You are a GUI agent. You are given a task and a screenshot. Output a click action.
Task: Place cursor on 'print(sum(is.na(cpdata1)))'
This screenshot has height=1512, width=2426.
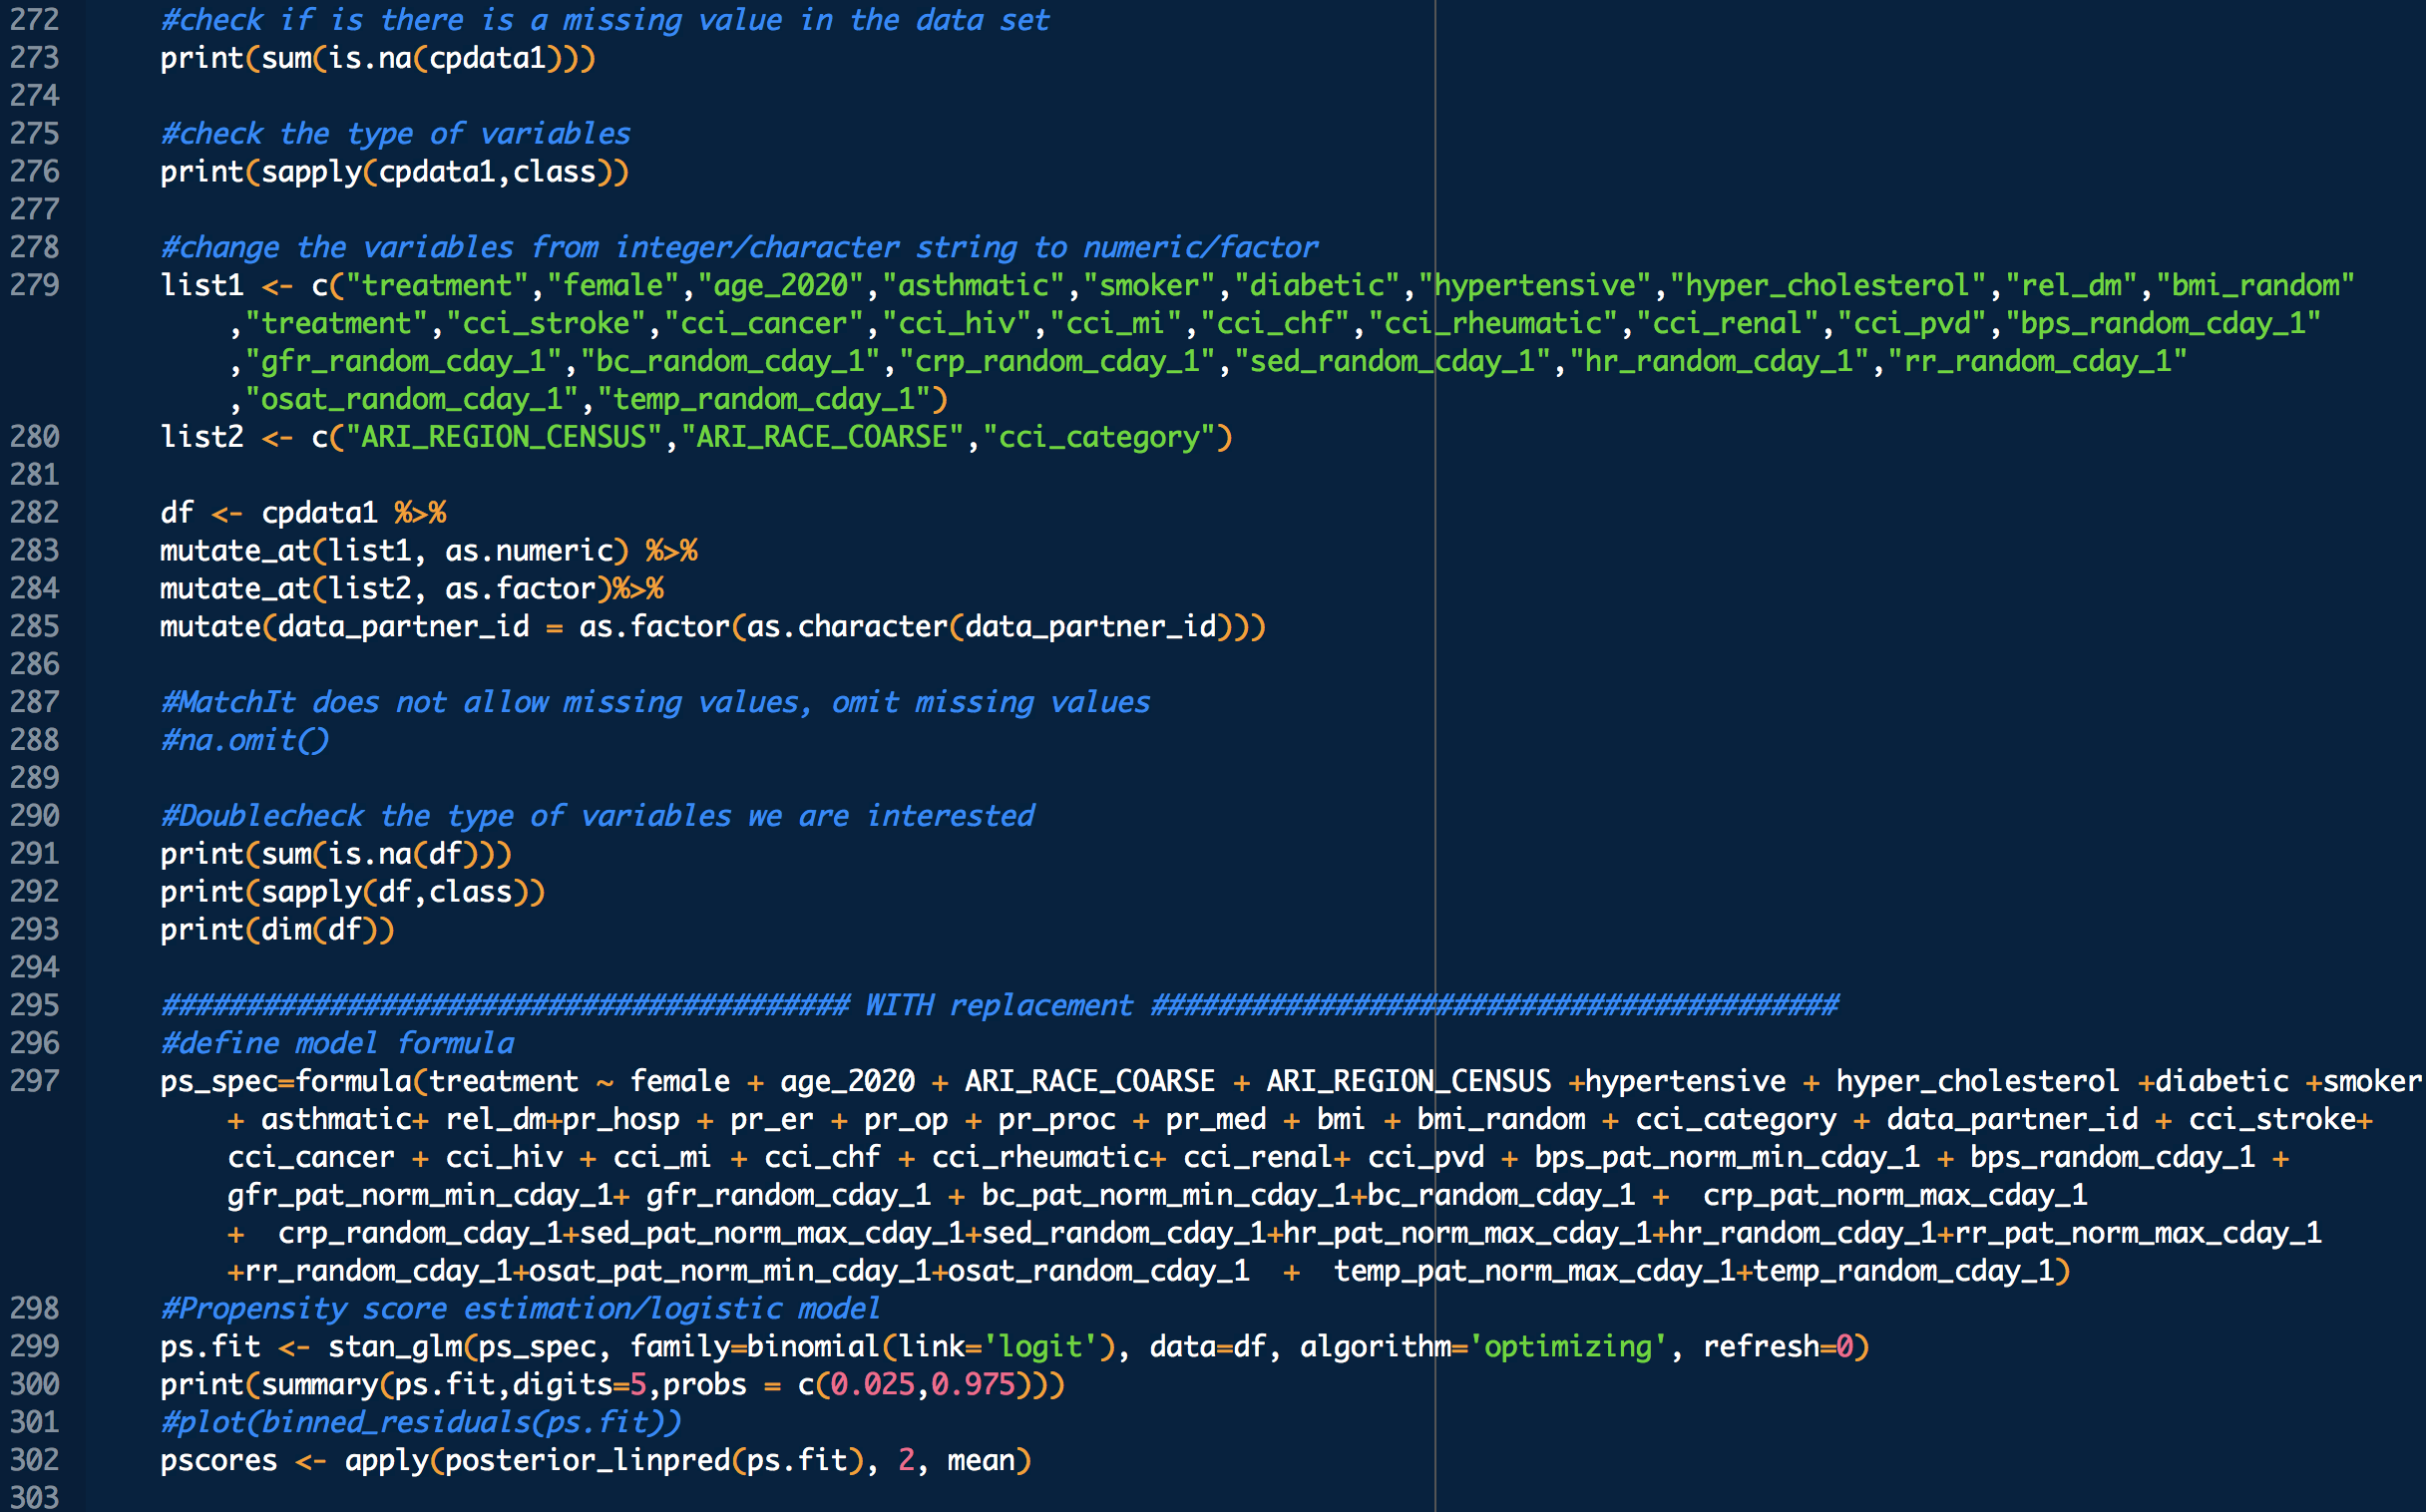[378, 58]
